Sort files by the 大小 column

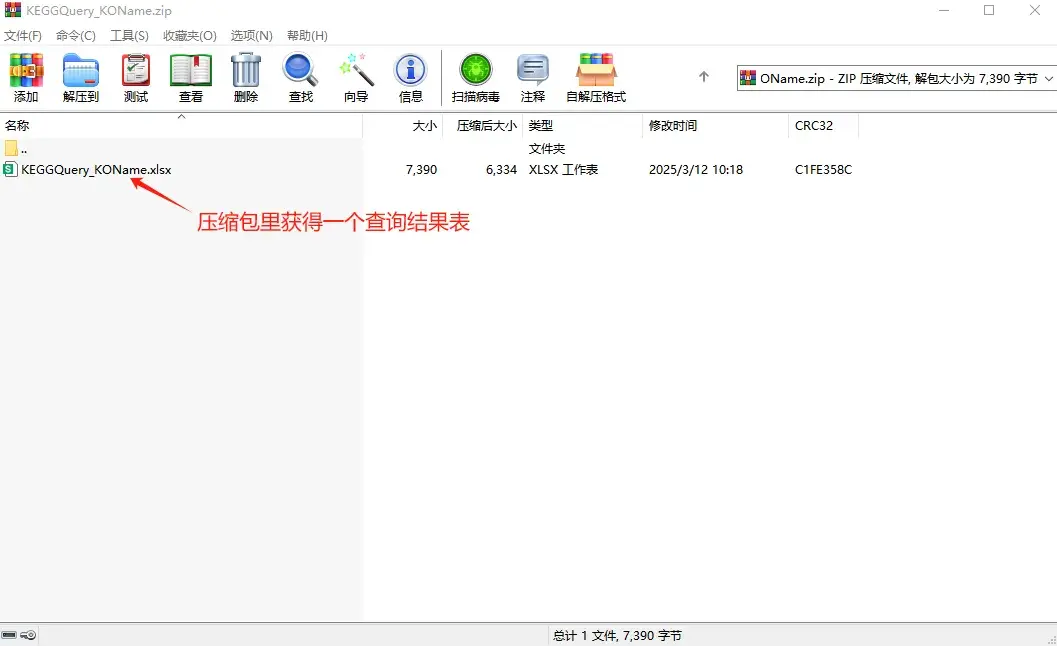point(424,125)
